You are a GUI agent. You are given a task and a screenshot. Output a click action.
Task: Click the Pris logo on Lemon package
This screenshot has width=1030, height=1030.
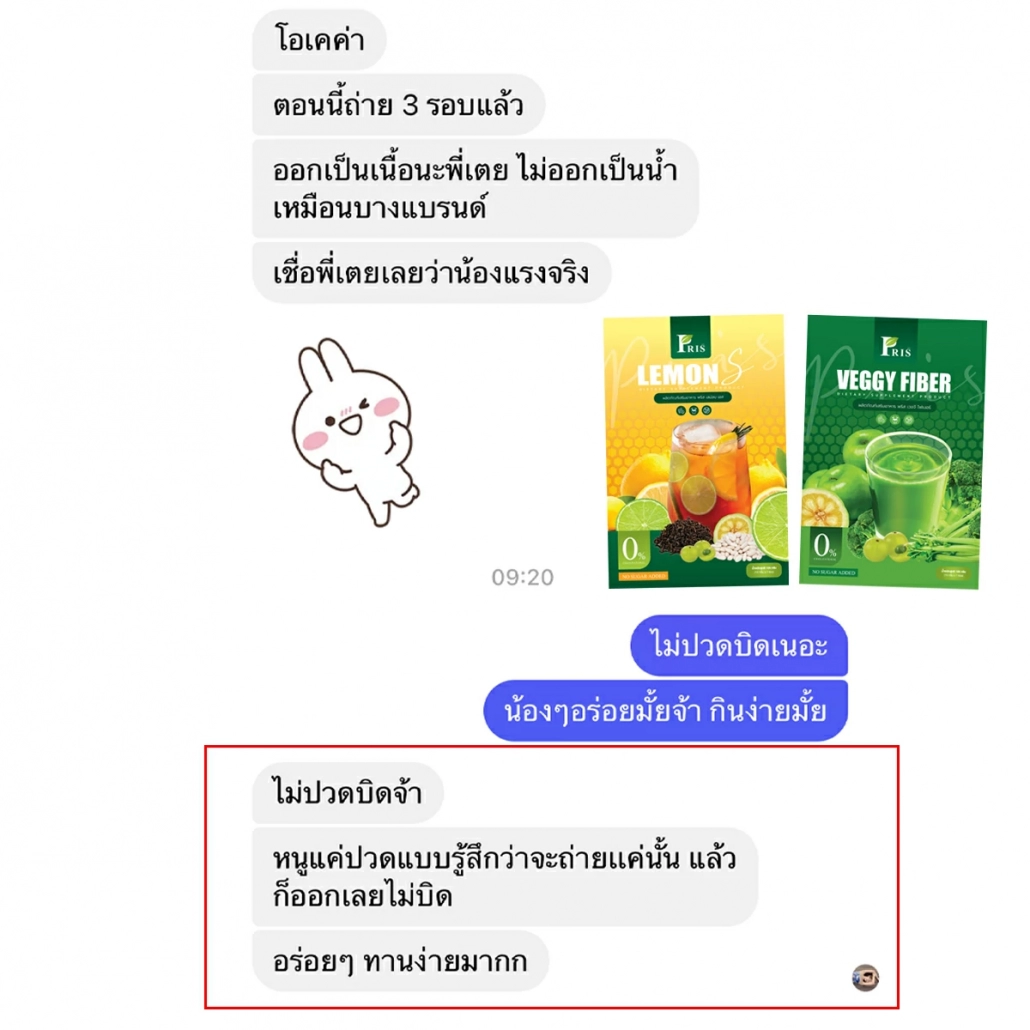(690, 343)
